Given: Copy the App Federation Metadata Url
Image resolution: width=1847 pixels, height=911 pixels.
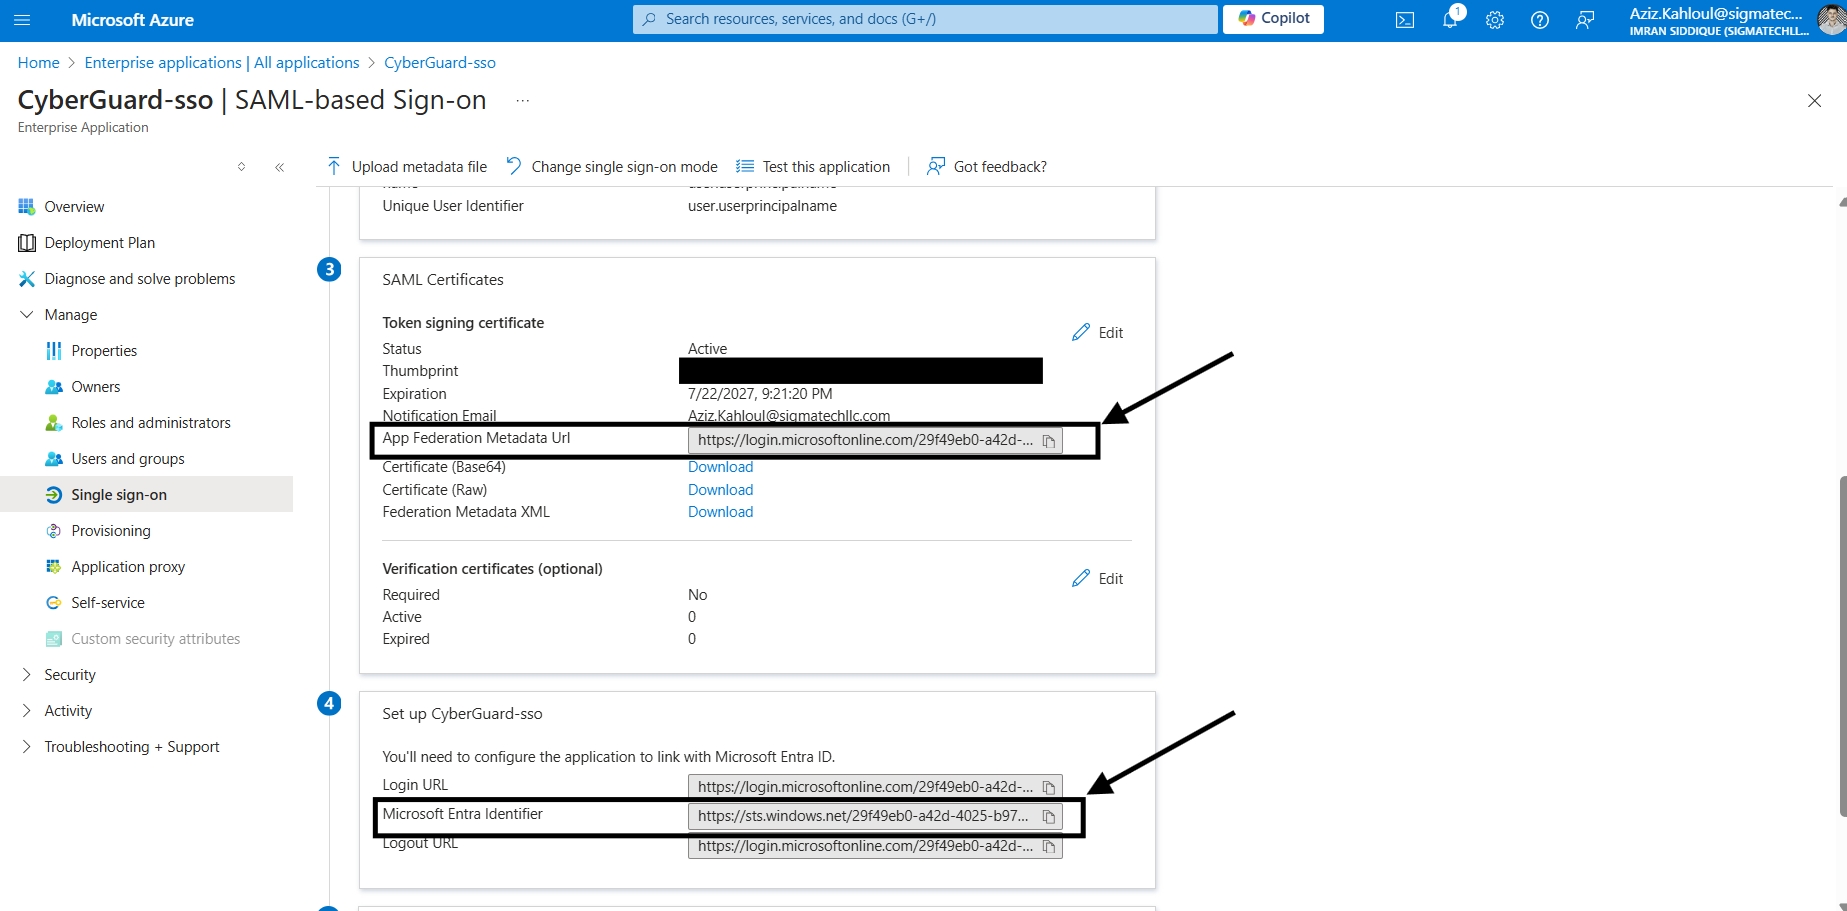Looking at the screenshot, I should tap(1048, 441).
